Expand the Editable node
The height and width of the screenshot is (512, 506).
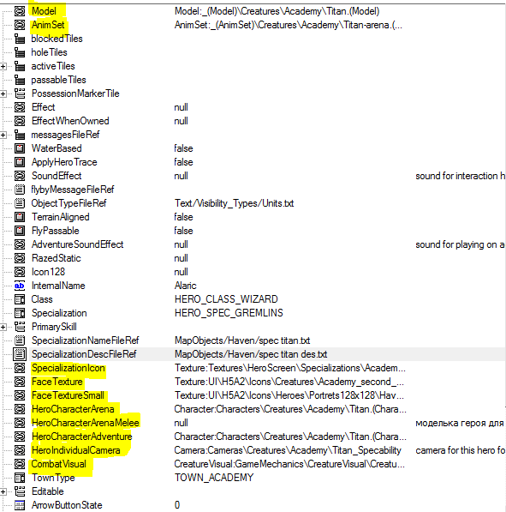pyautogui.click(x=3, y=491)
